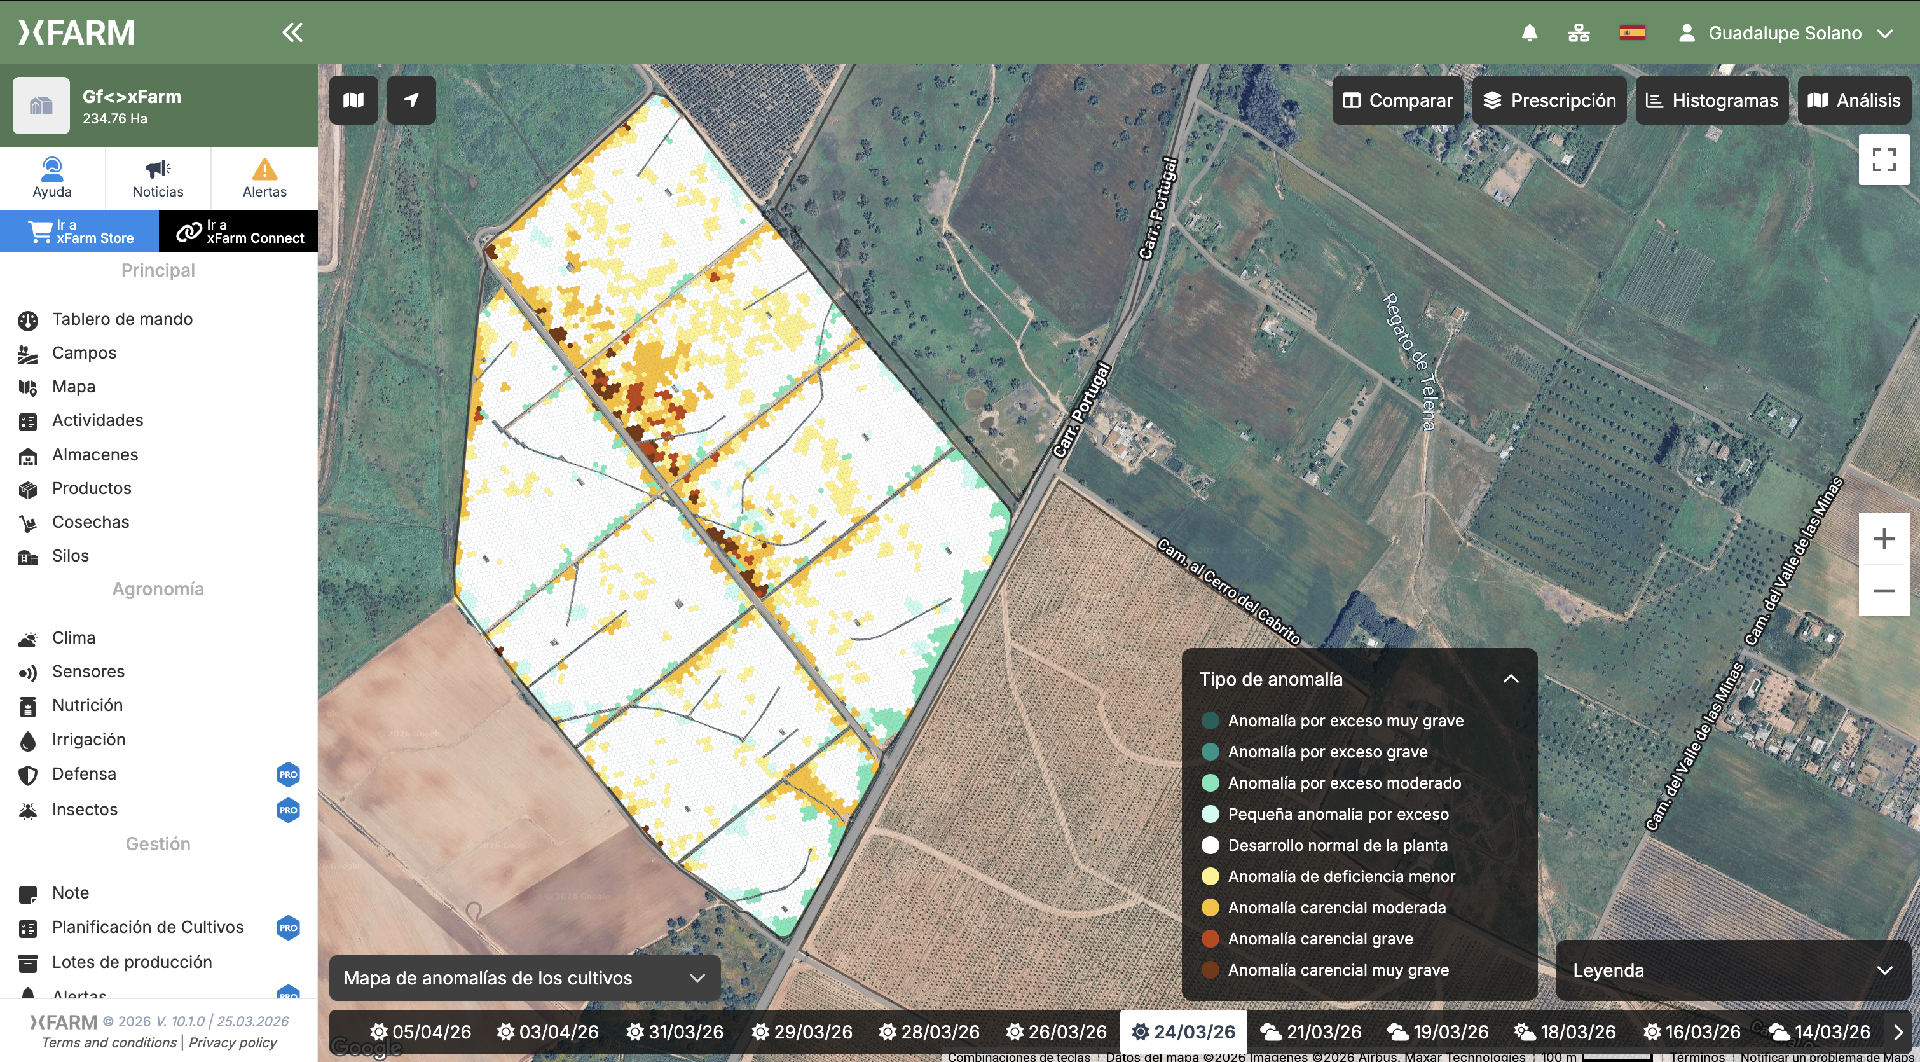Screen dimensions: 1920x1062
Task: Click the Prescripción button
Action: [x=1549, y=101]
